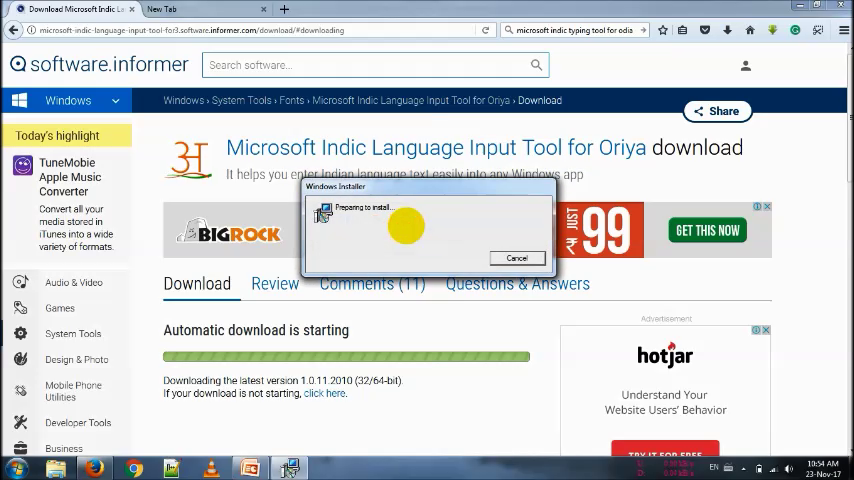Click the clock in the system tray
The height and width of the screenshot is (480, 854).
coord(823,469)
